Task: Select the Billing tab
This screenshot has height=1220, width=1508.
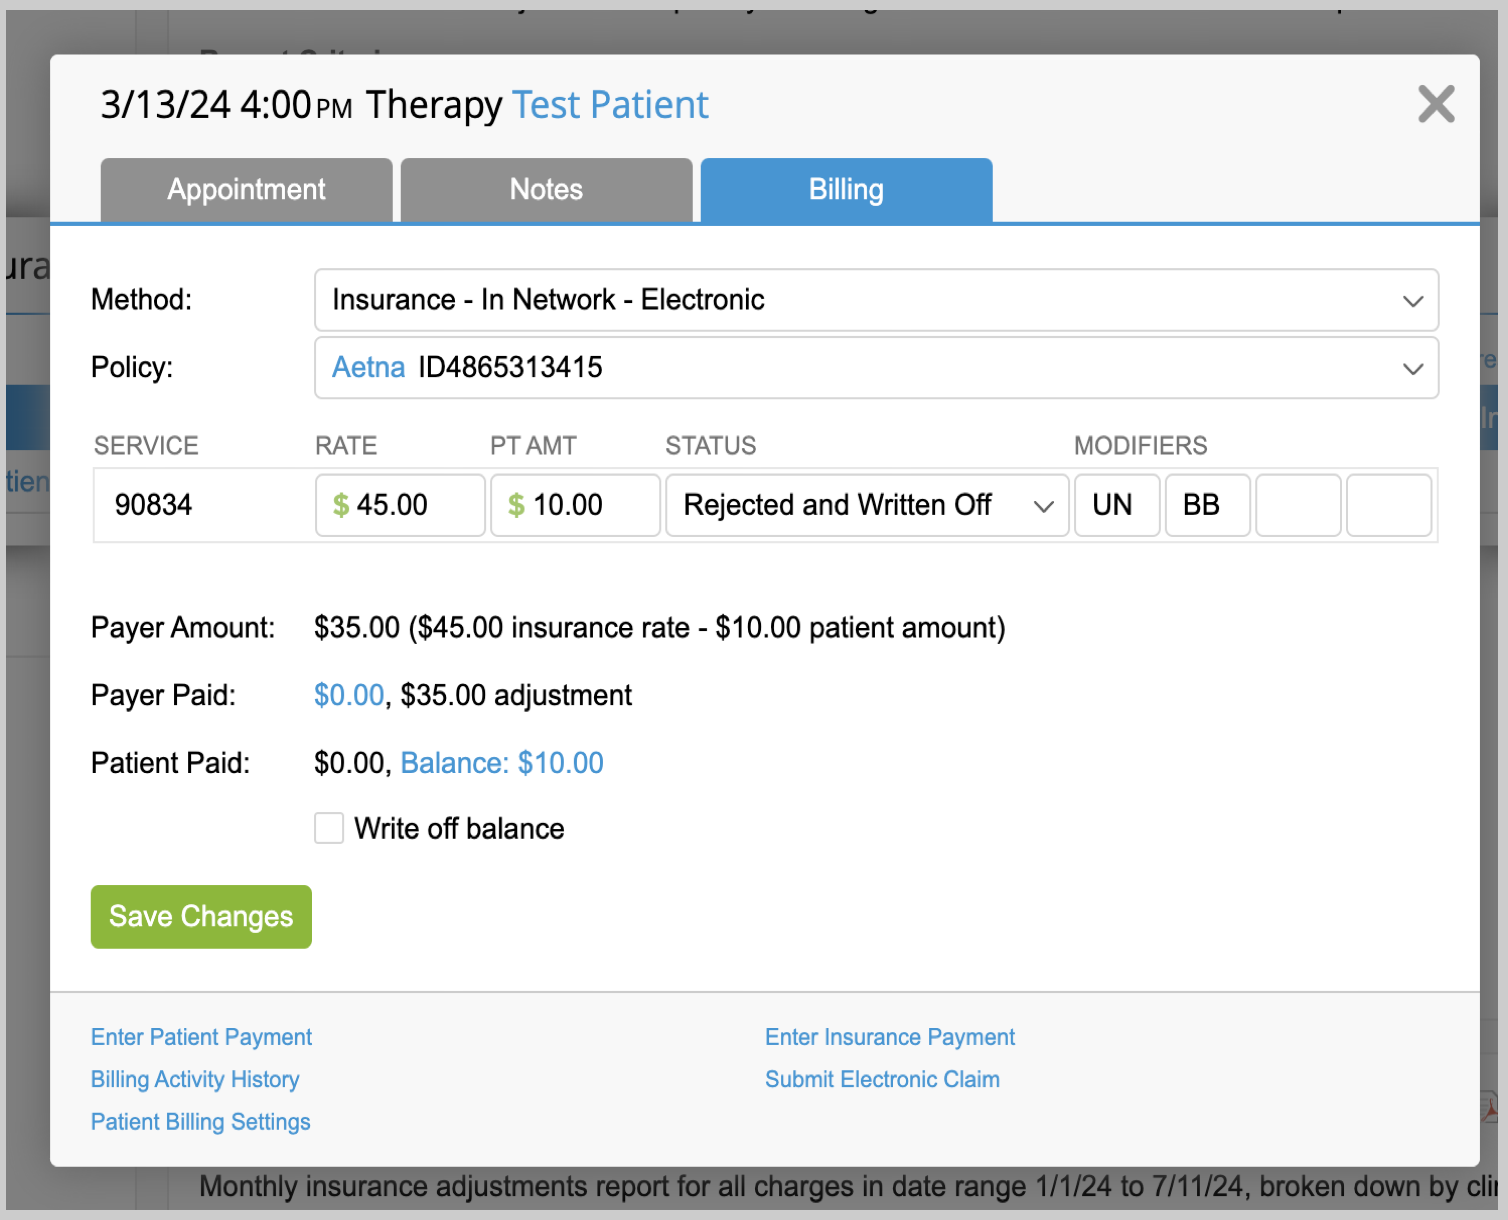Action: 846,190
